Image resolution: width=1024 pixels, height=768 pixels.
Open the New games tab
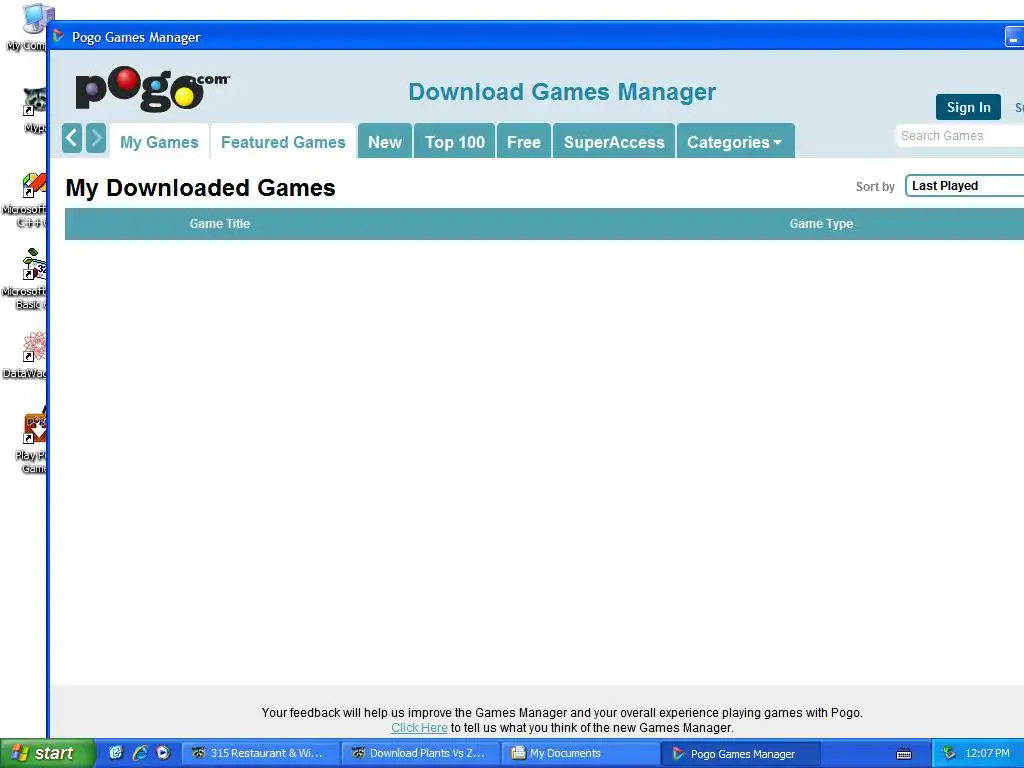(x=385, y=142)
